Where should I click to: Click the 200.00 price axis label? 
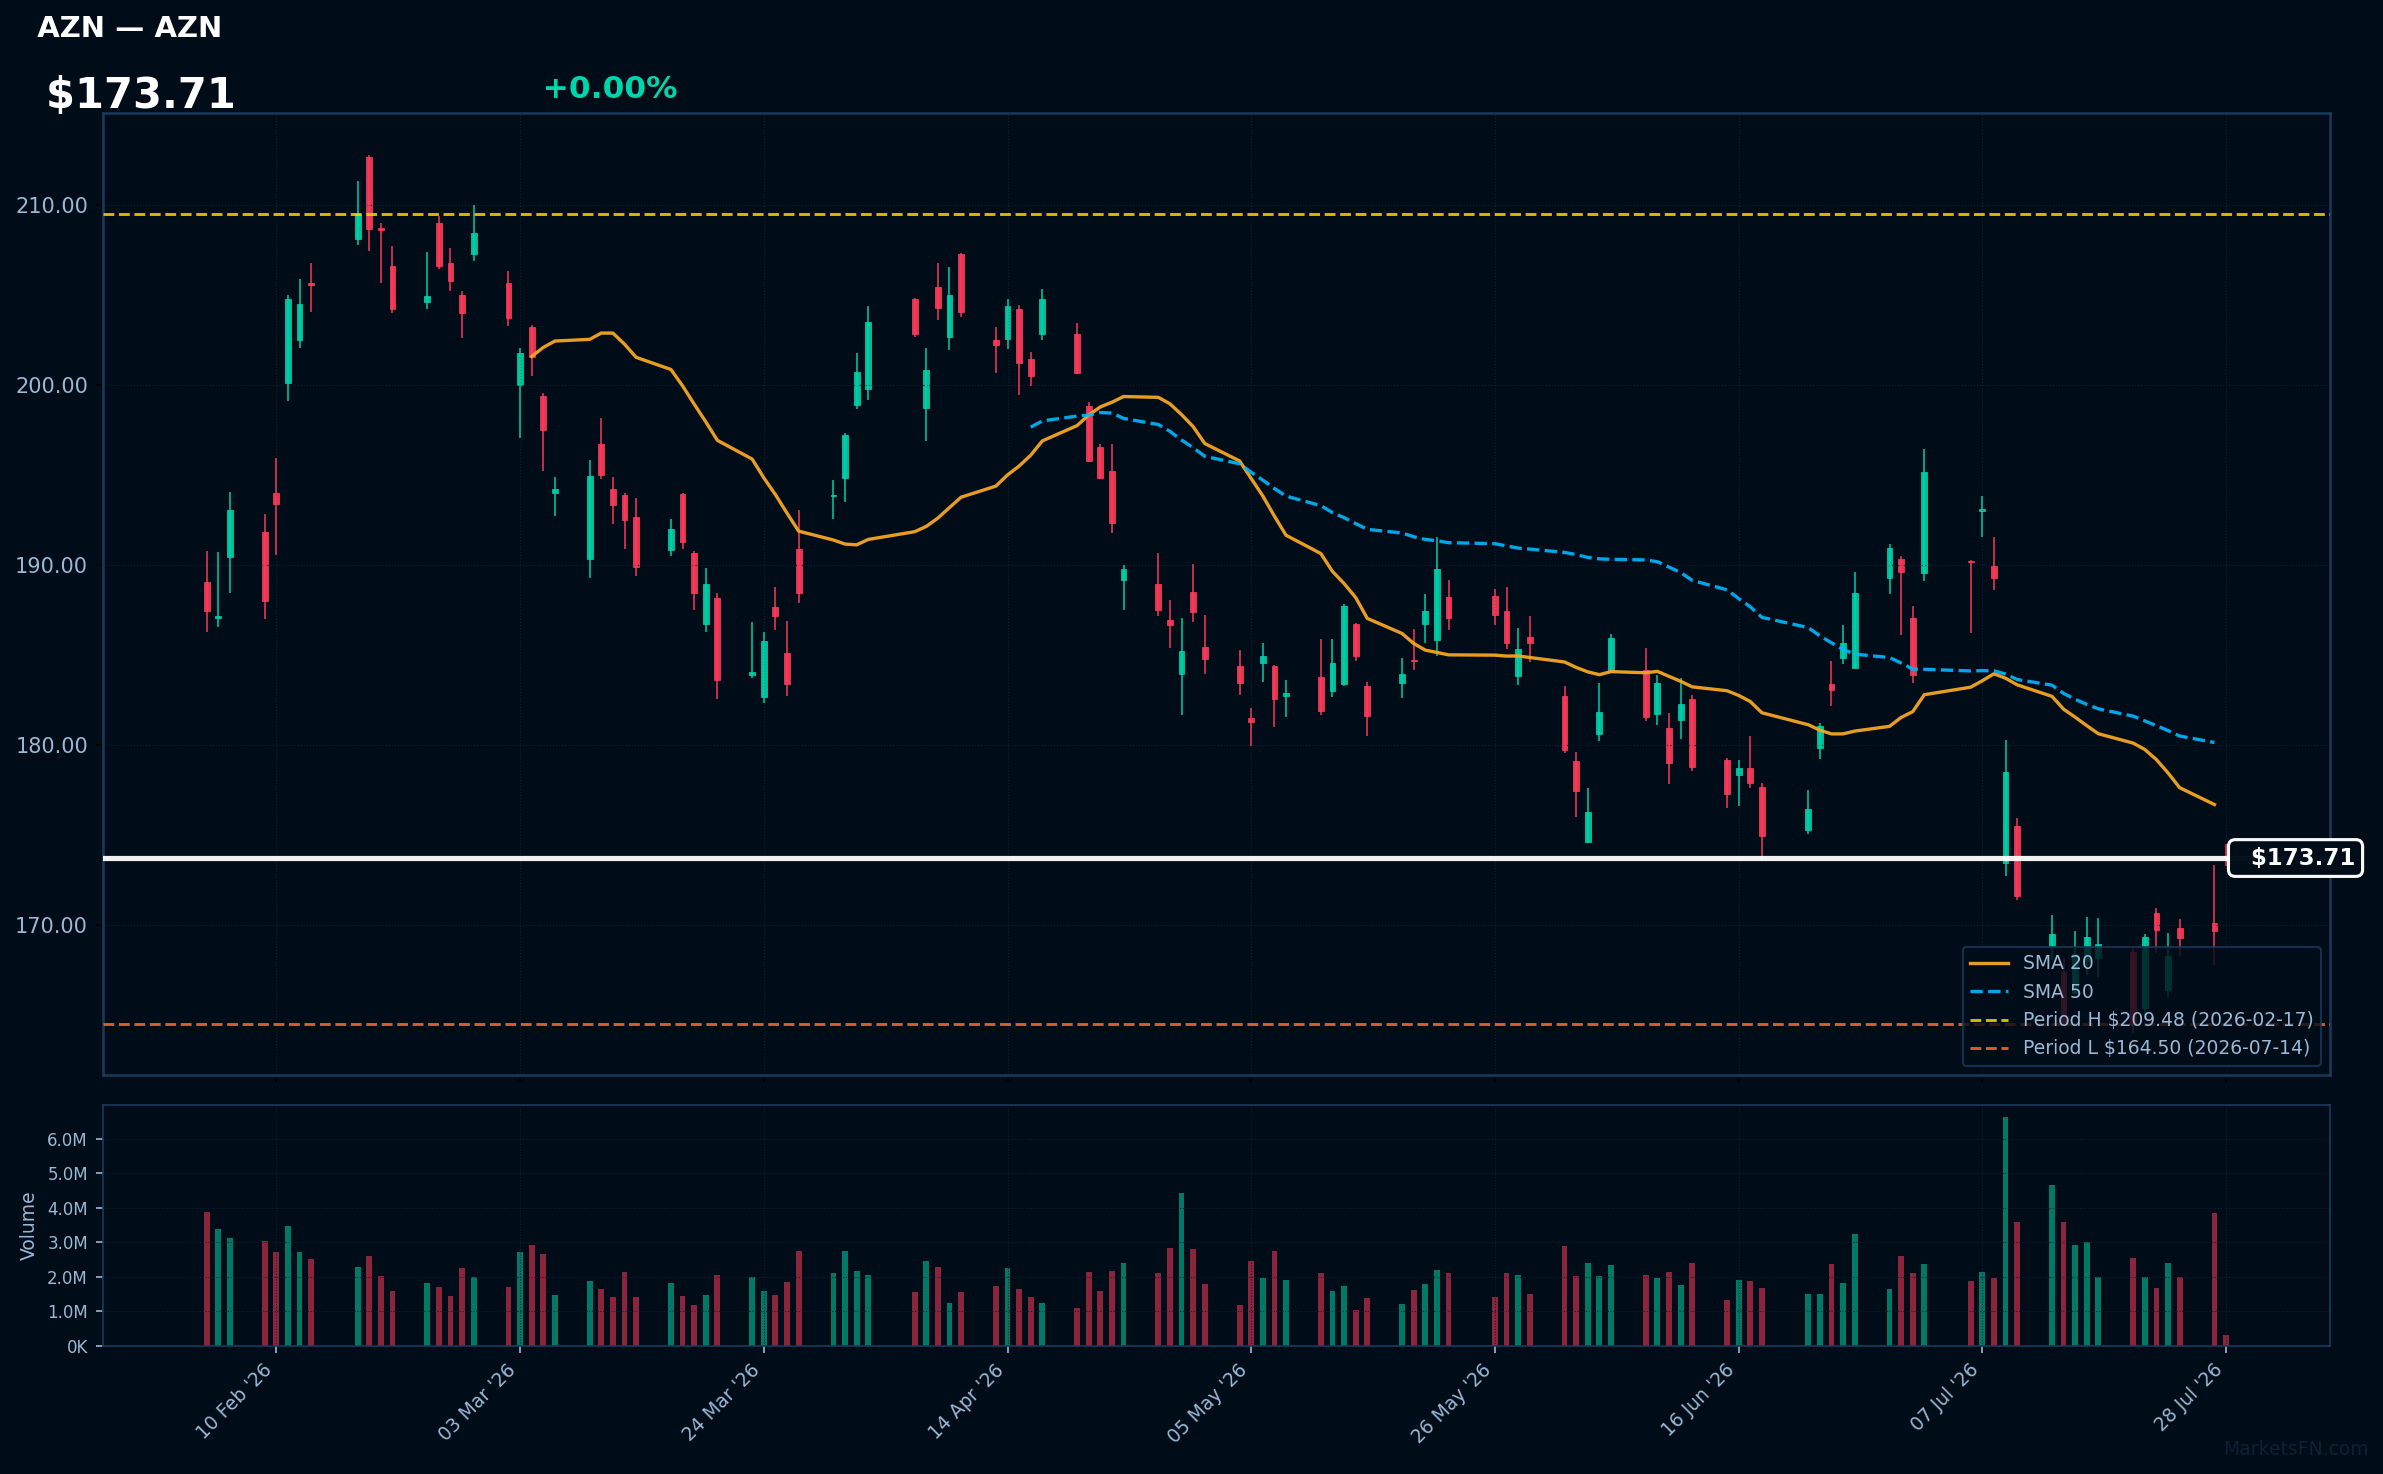pyautogui.click(x=52, y=386)
